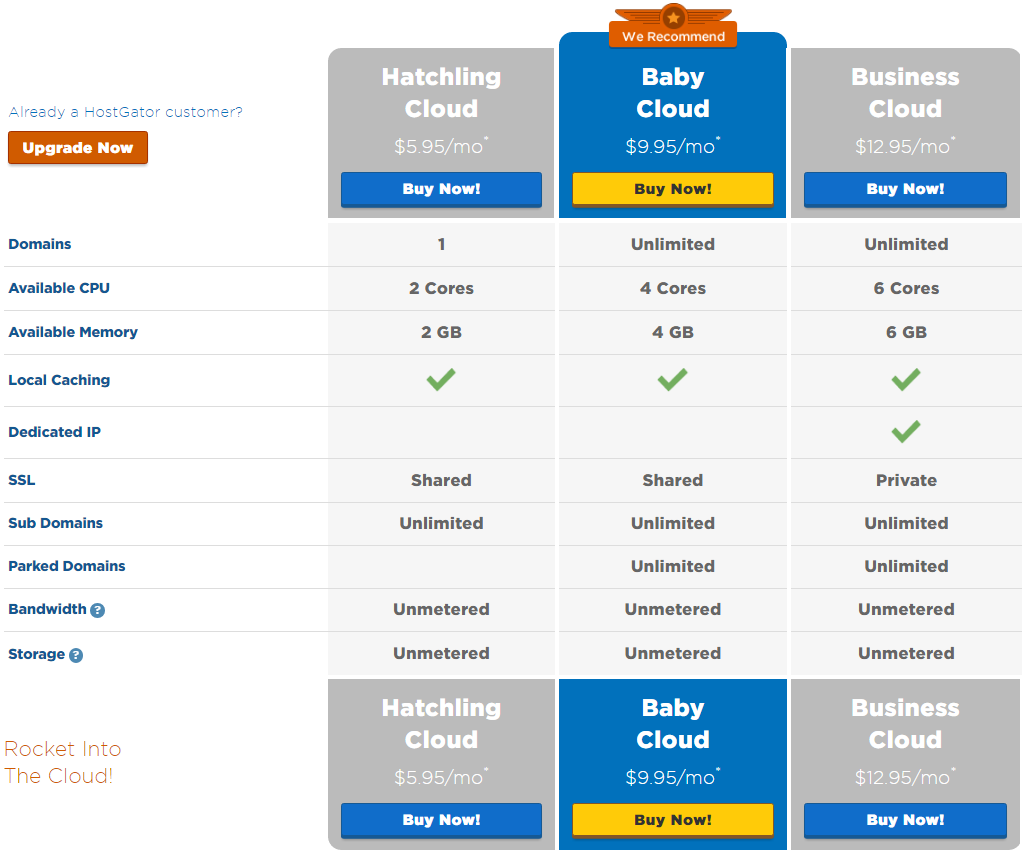Click Hatchling Cloud's 'Shared' SSL value
1025x857 pixels.
click(x=441, y=480)
